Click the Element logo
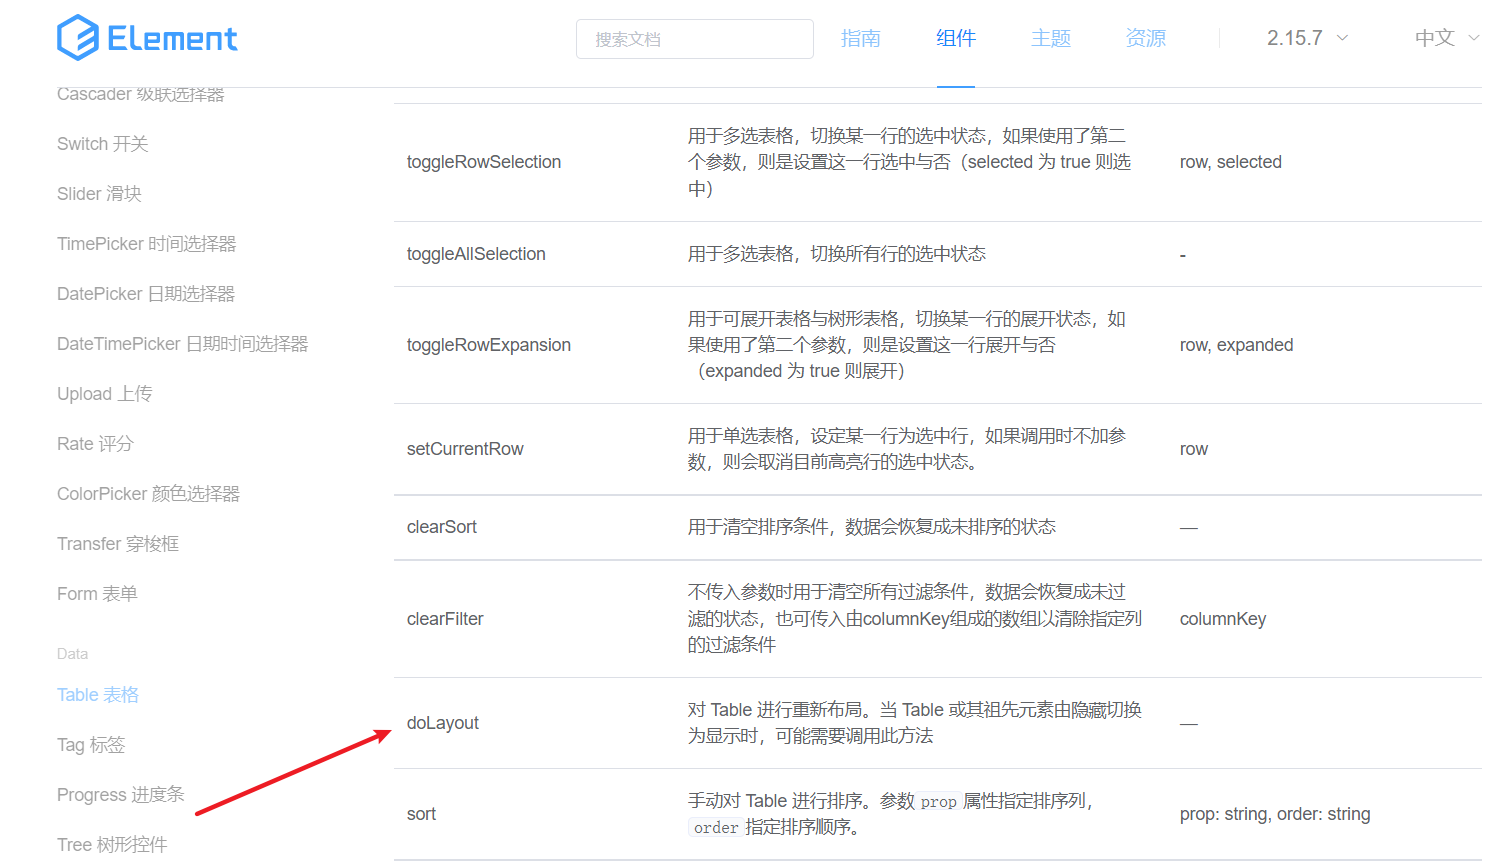This screenshot has height=868, width=1485. tap(147, 38)
